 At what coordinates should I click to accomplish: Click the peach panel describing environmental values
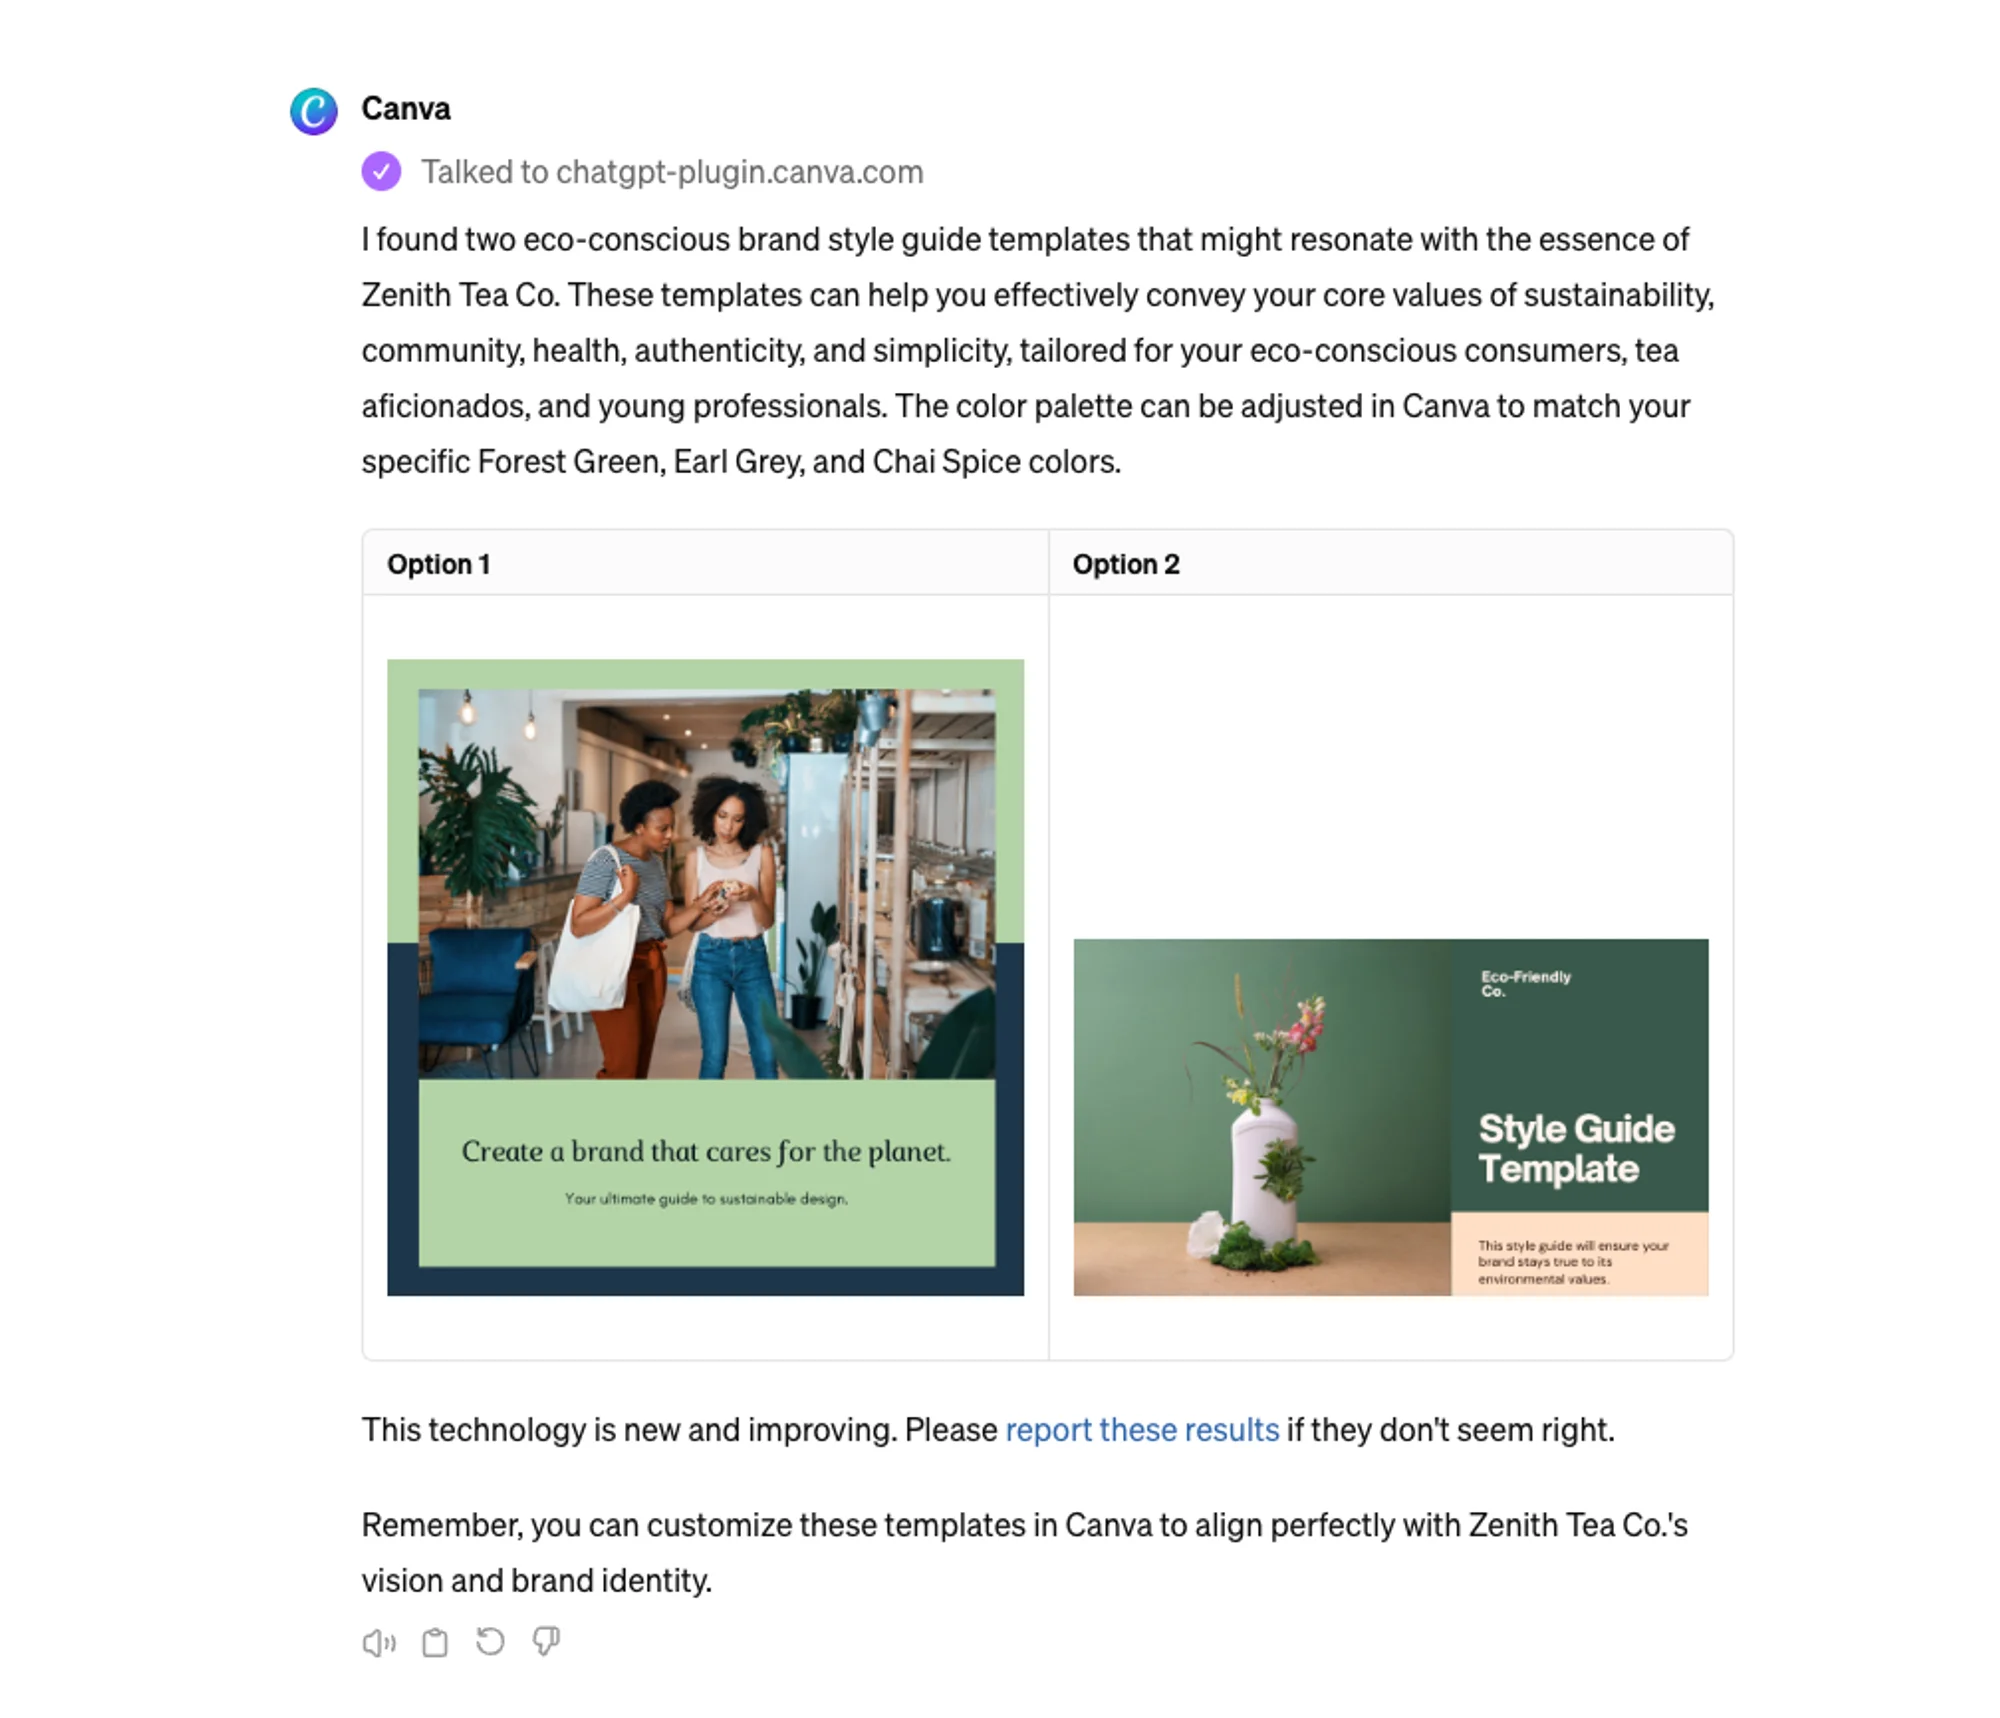point(1579,1254)
